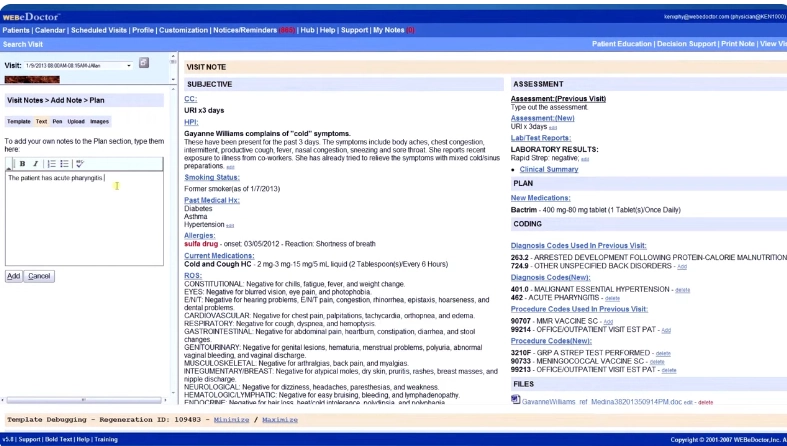The height and width of the screenshot is (446, 787).
Task: Open the Clinical Summary link
Action: pyautogui.click(x=549, y=169)
